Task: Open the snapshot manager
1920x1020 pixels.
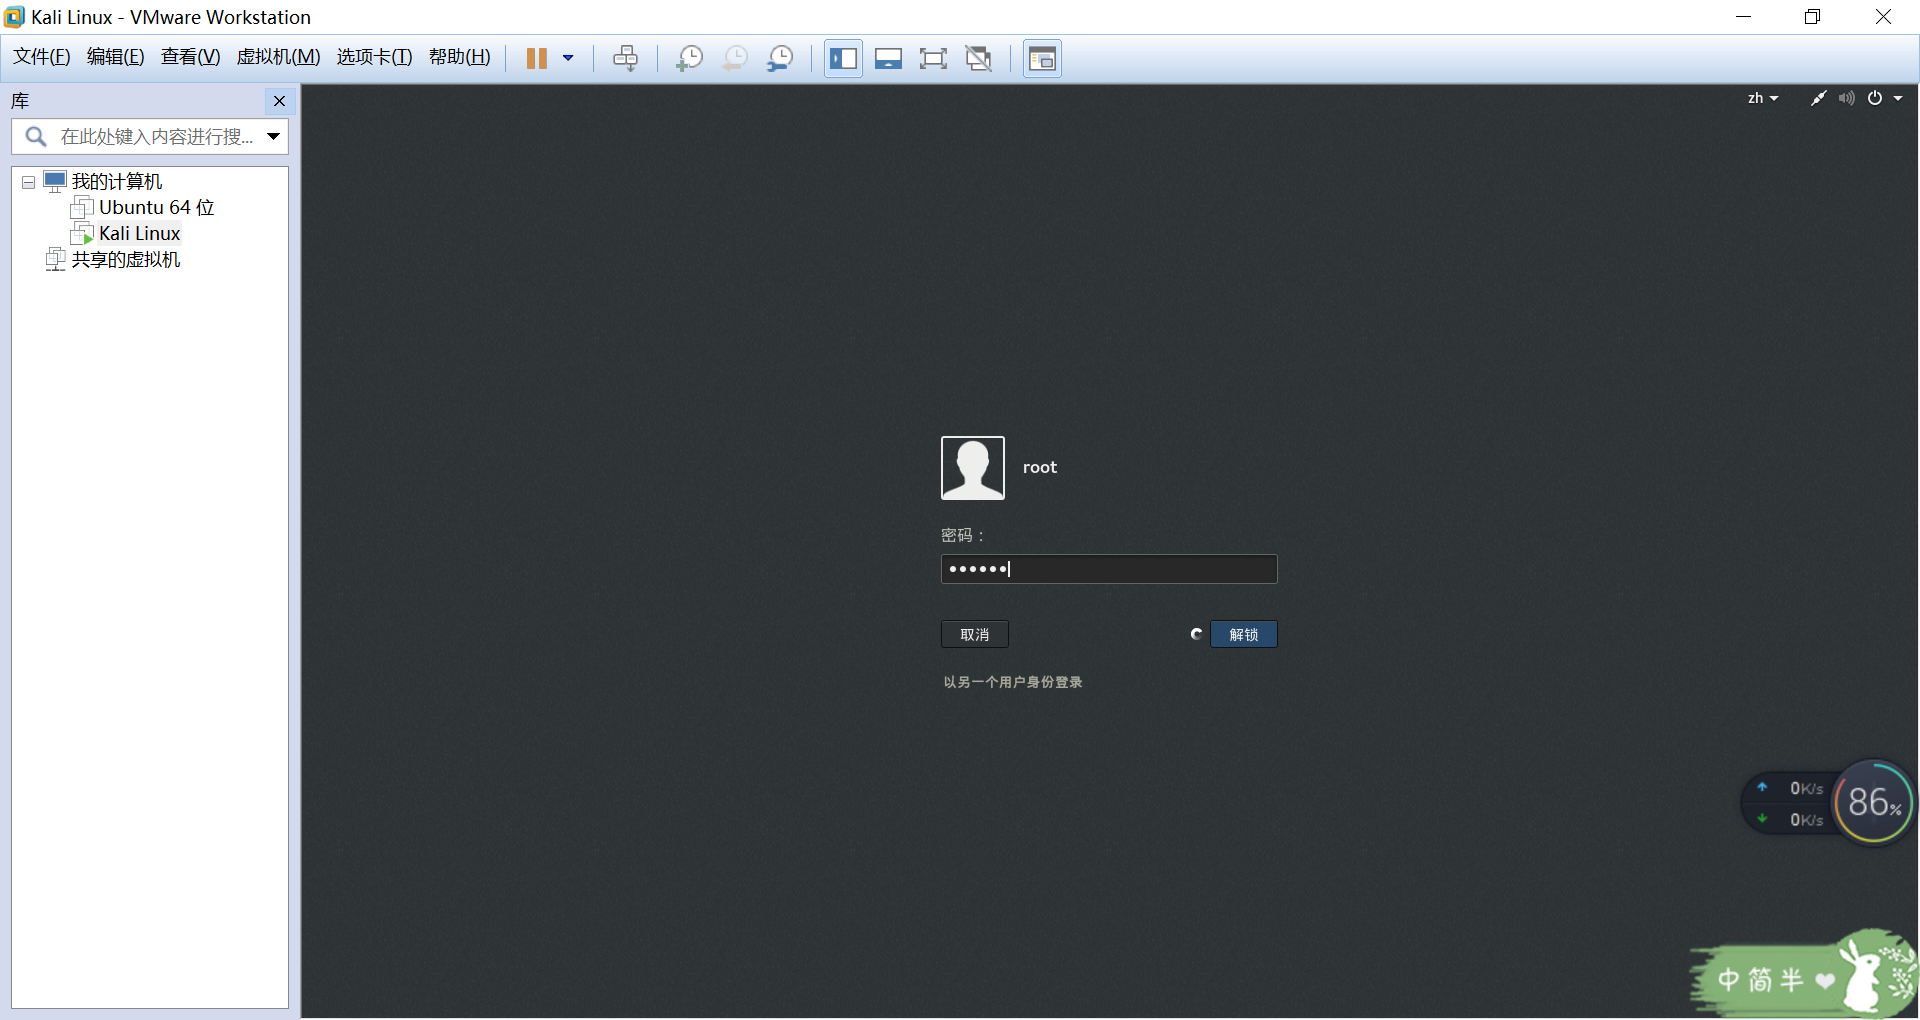Action: (x=780, y=58)
